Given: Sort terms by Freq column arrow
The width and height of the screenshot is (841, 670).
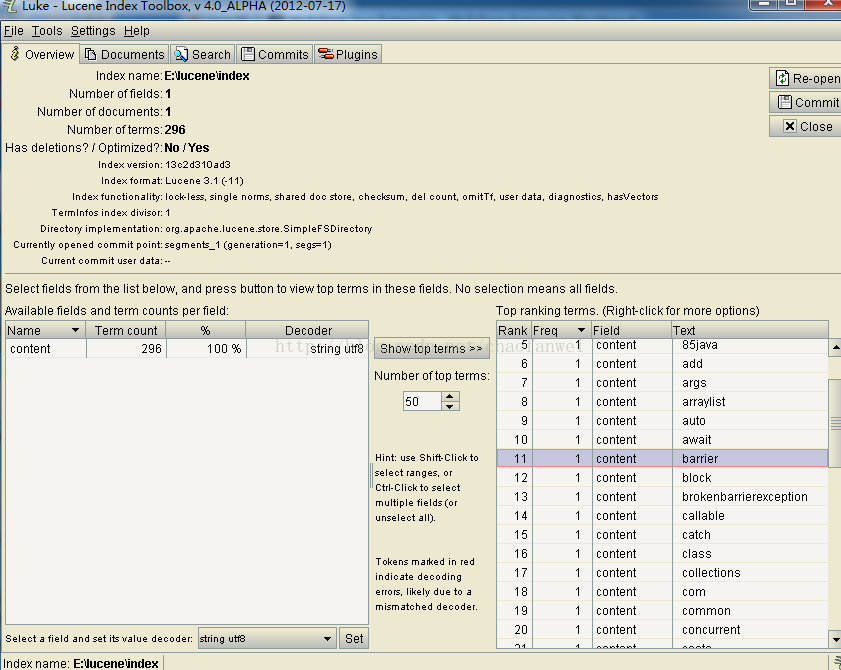Looking at the screenshot, I should point(581,330).
